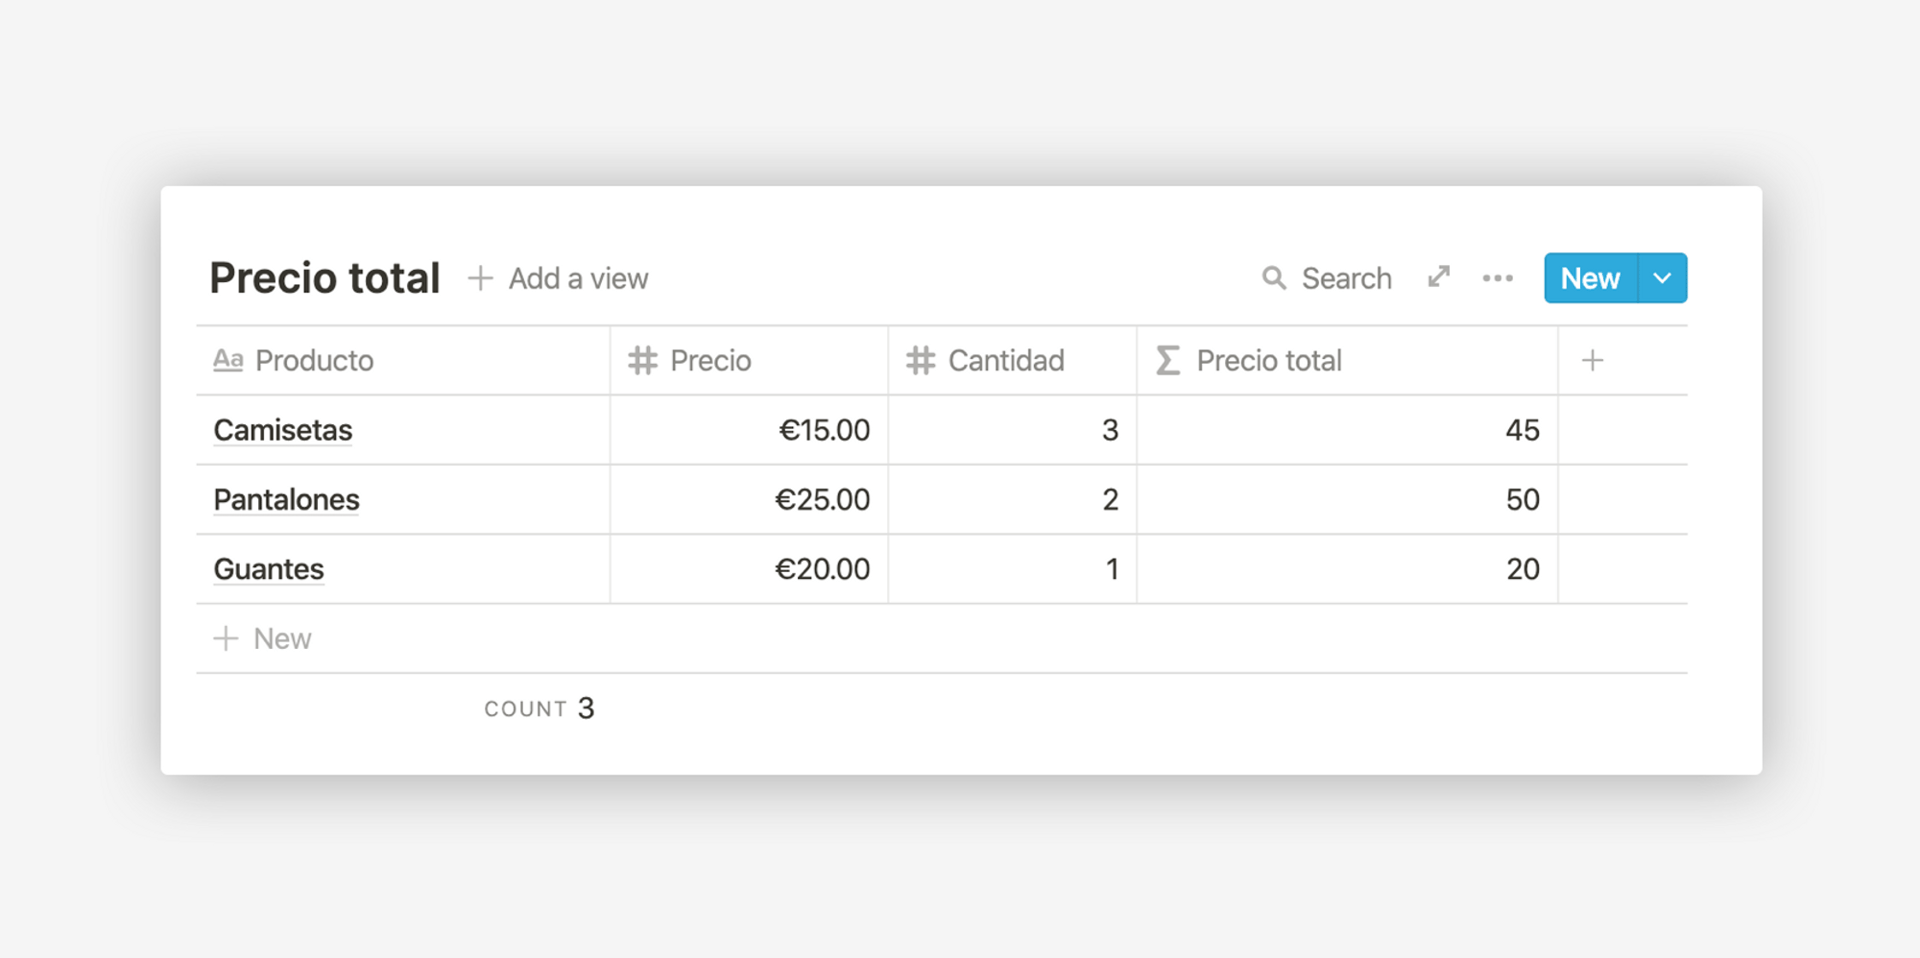Select the Precio total view title

coord(324,278)
